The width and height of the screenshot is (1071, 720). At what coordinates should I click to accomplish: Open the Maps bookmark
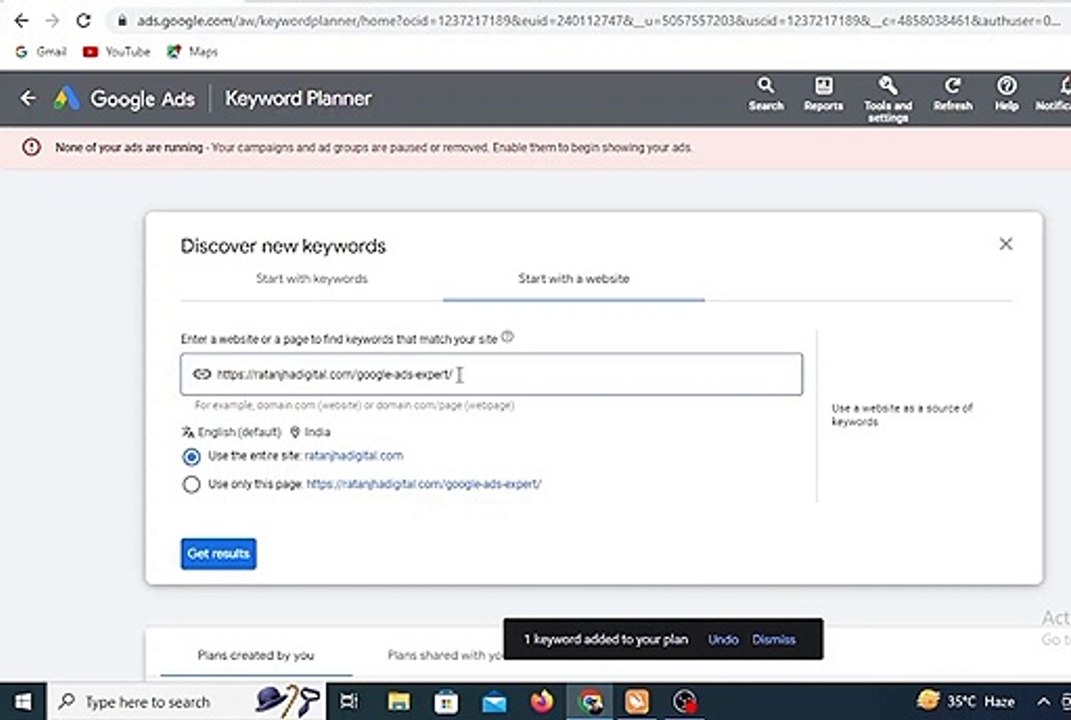pyautogui.click(x=193, y=51)
